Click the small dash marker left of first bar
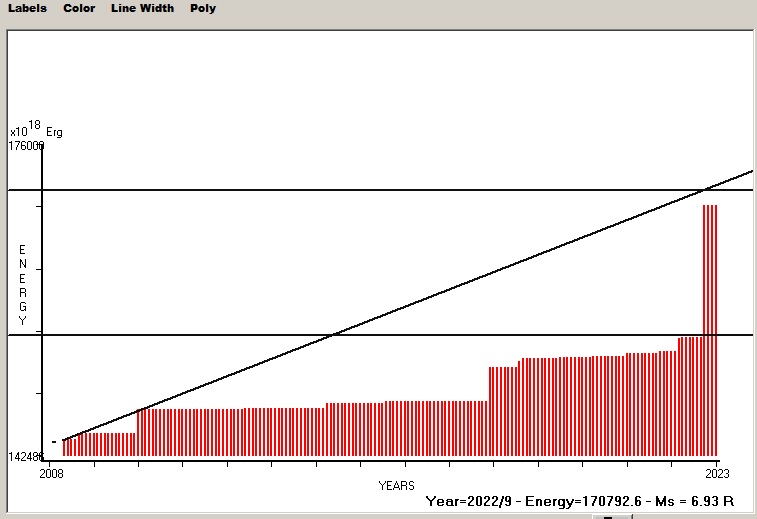Screen dimensions: 757x519 pyautogui.click(x=54, y=441)
